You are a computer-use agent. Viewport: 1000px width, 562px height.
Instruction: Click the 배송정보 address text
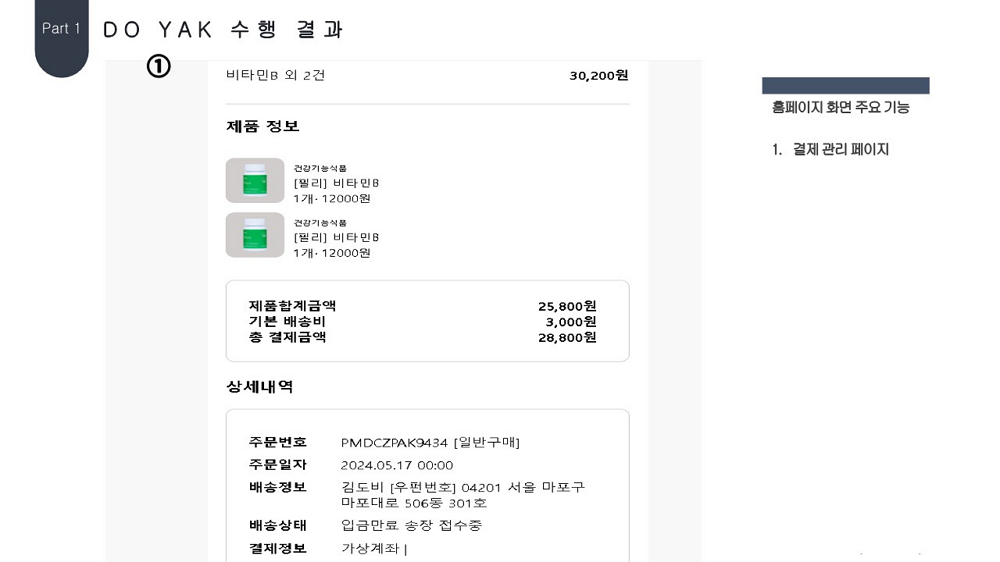tap(462, 495)
